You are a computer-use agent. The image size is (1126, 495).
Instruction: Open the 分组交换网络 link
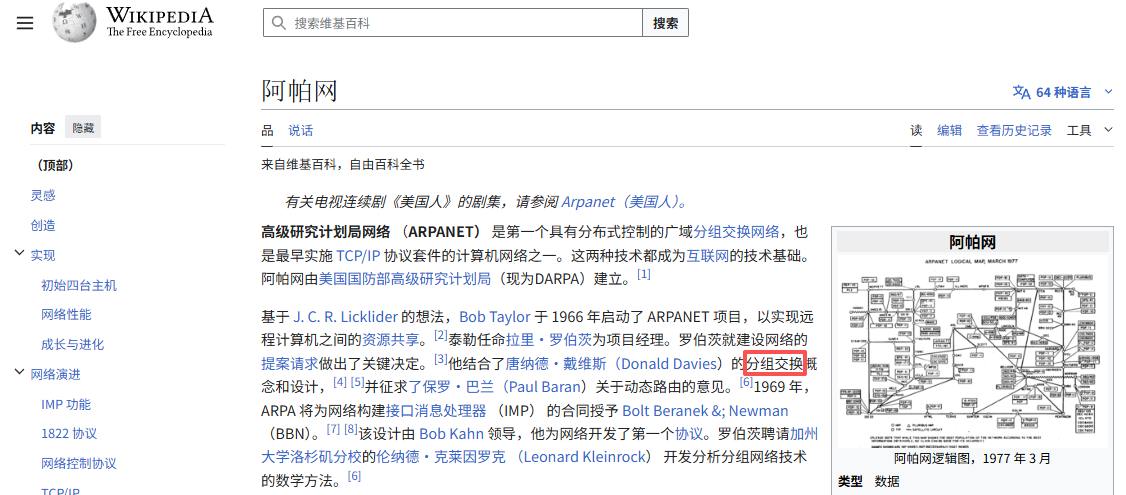(736, 232)
